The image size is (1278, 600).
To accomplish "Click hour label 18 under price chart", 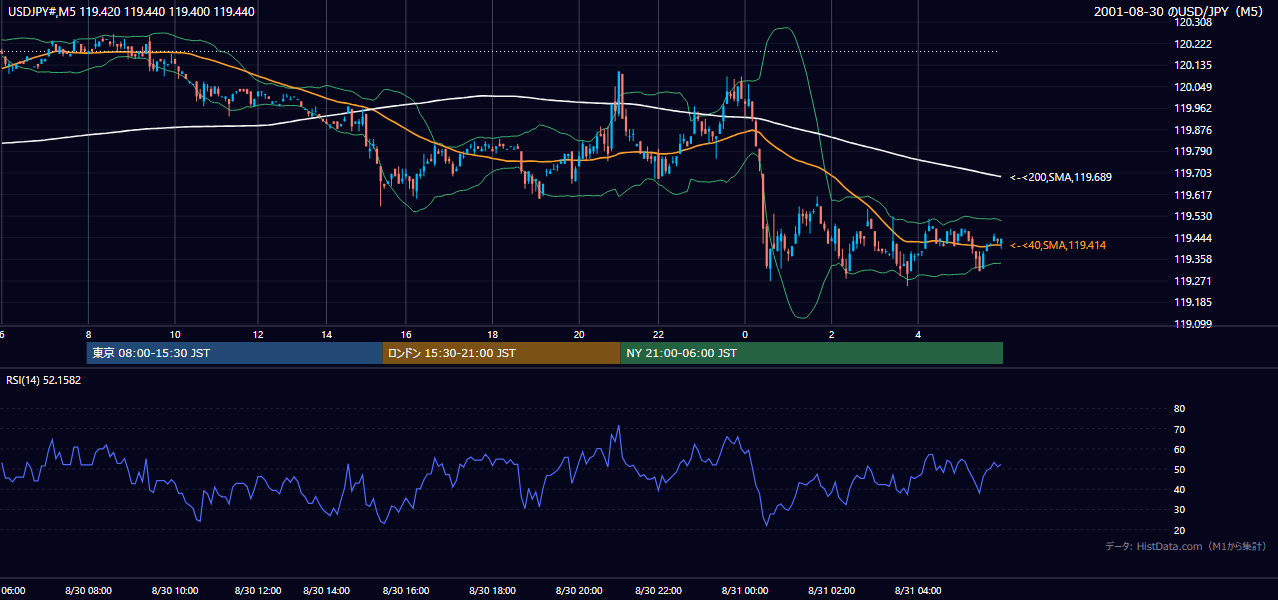I will 492,334.
